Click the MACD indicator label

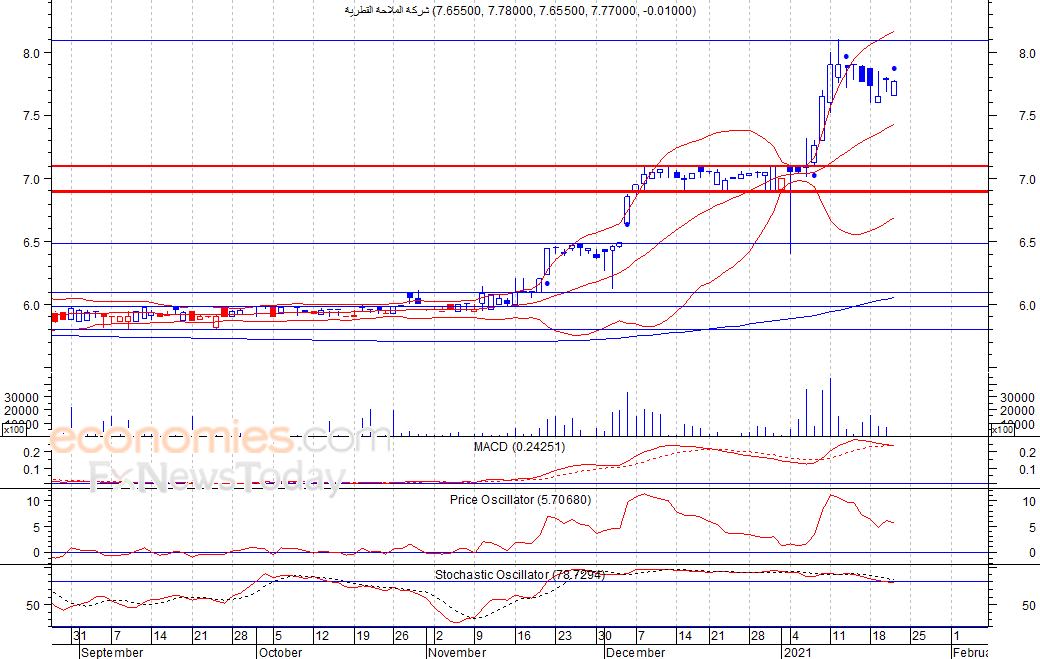518,447
